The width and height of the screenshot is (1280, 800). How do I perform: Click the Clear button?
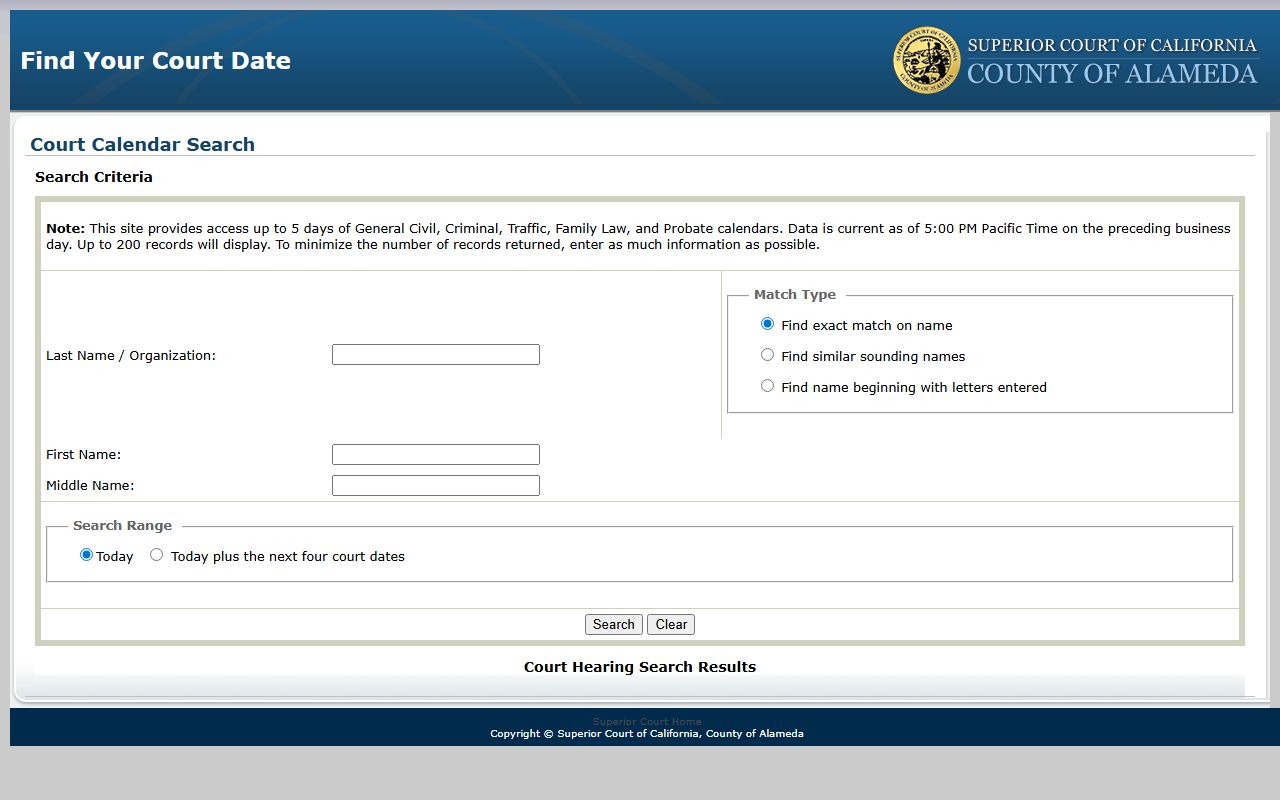coord(671,624)
